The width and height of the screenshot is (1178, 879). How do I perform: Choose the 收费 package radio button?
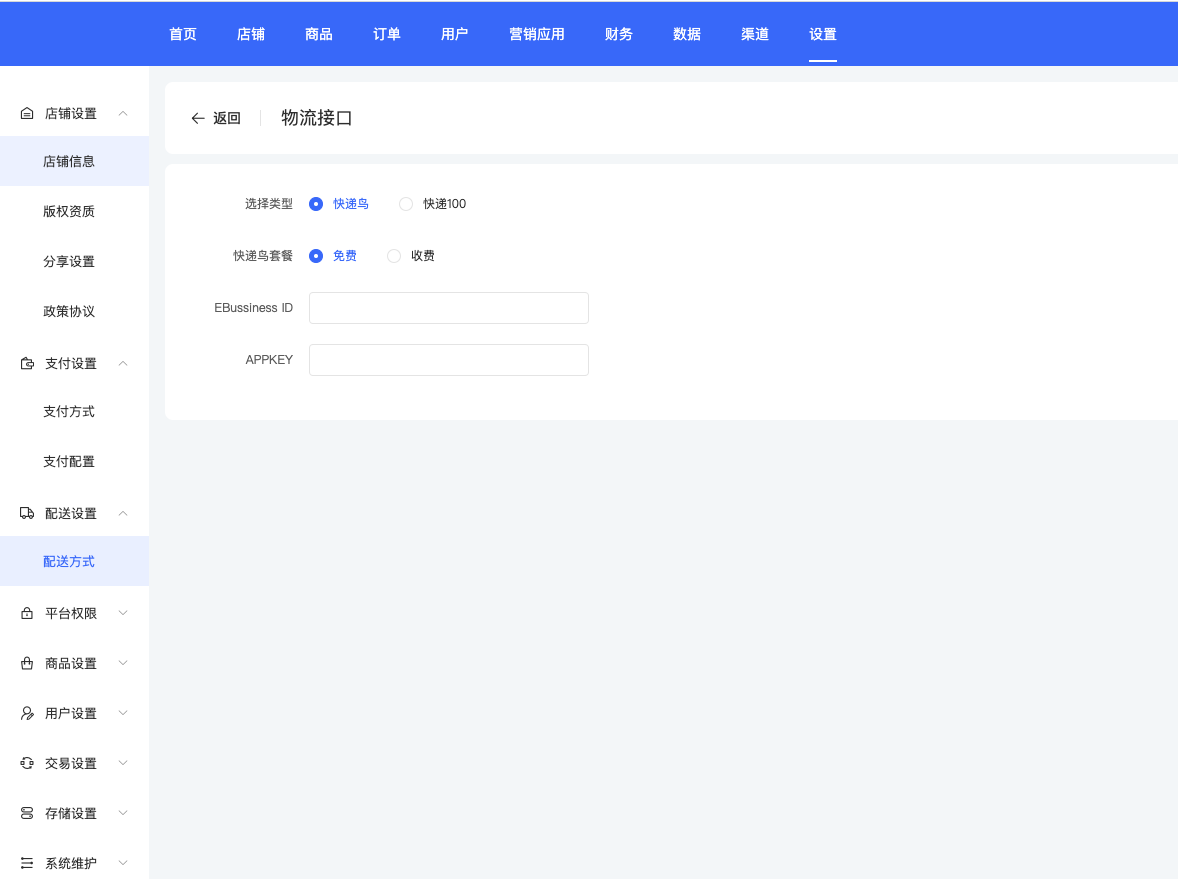point(394,256)
